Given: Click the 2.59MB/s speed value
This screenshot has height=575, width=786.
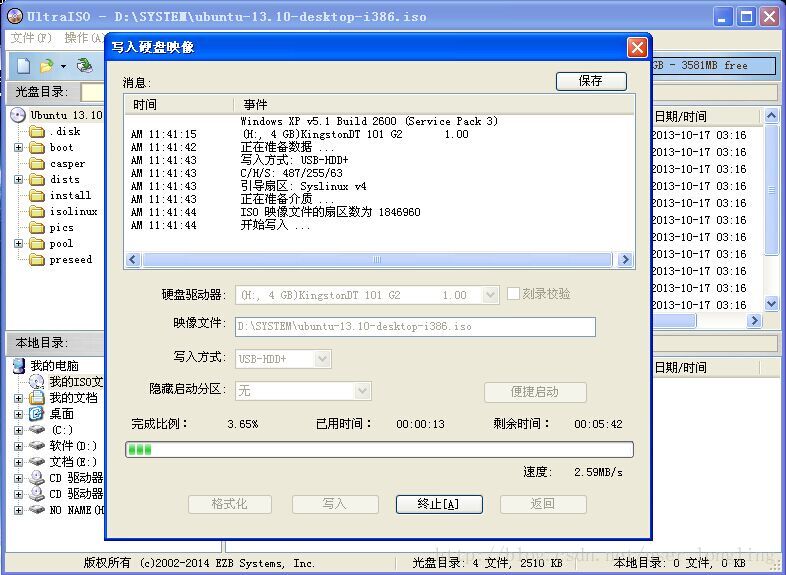Looking at the screenshot, I should coord(598,472).
